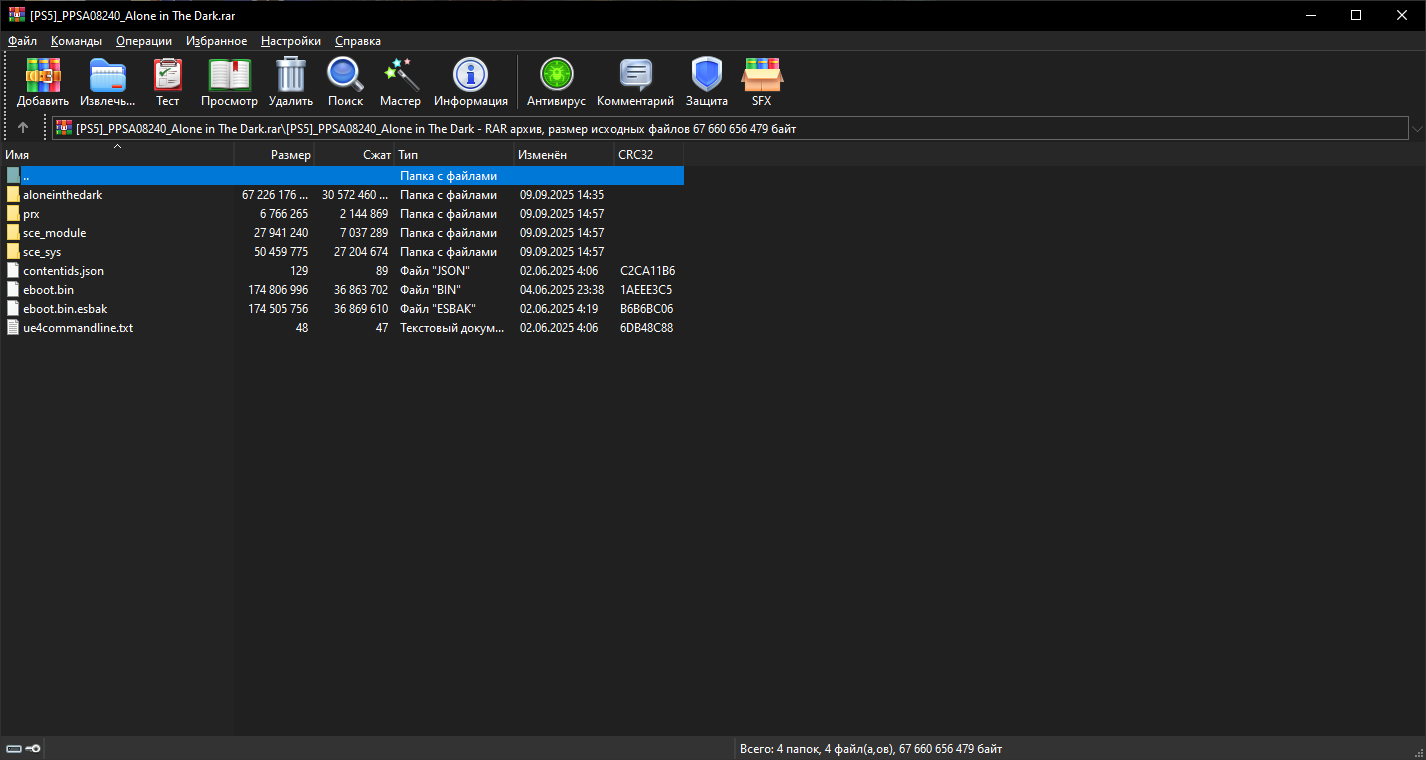Click the Файл "JSON" type cell

click(435, 271)
